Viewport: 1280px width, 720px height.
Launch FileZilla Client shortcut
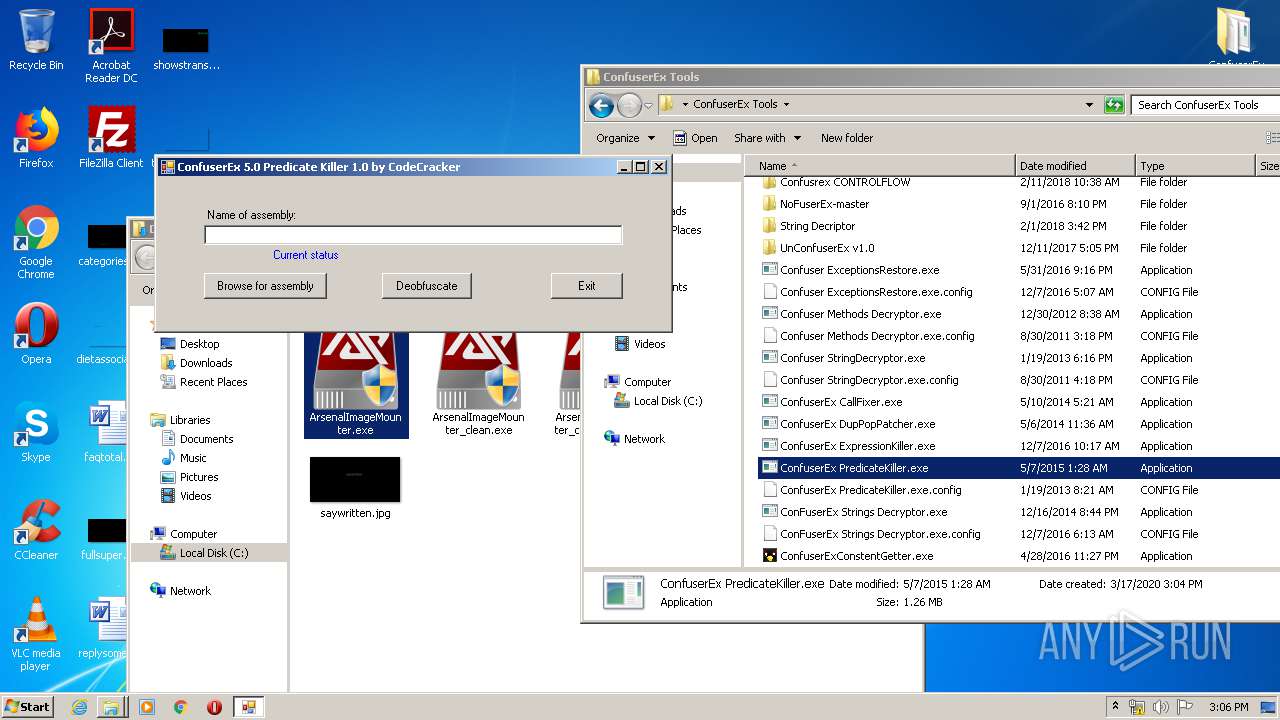point(111,137)
